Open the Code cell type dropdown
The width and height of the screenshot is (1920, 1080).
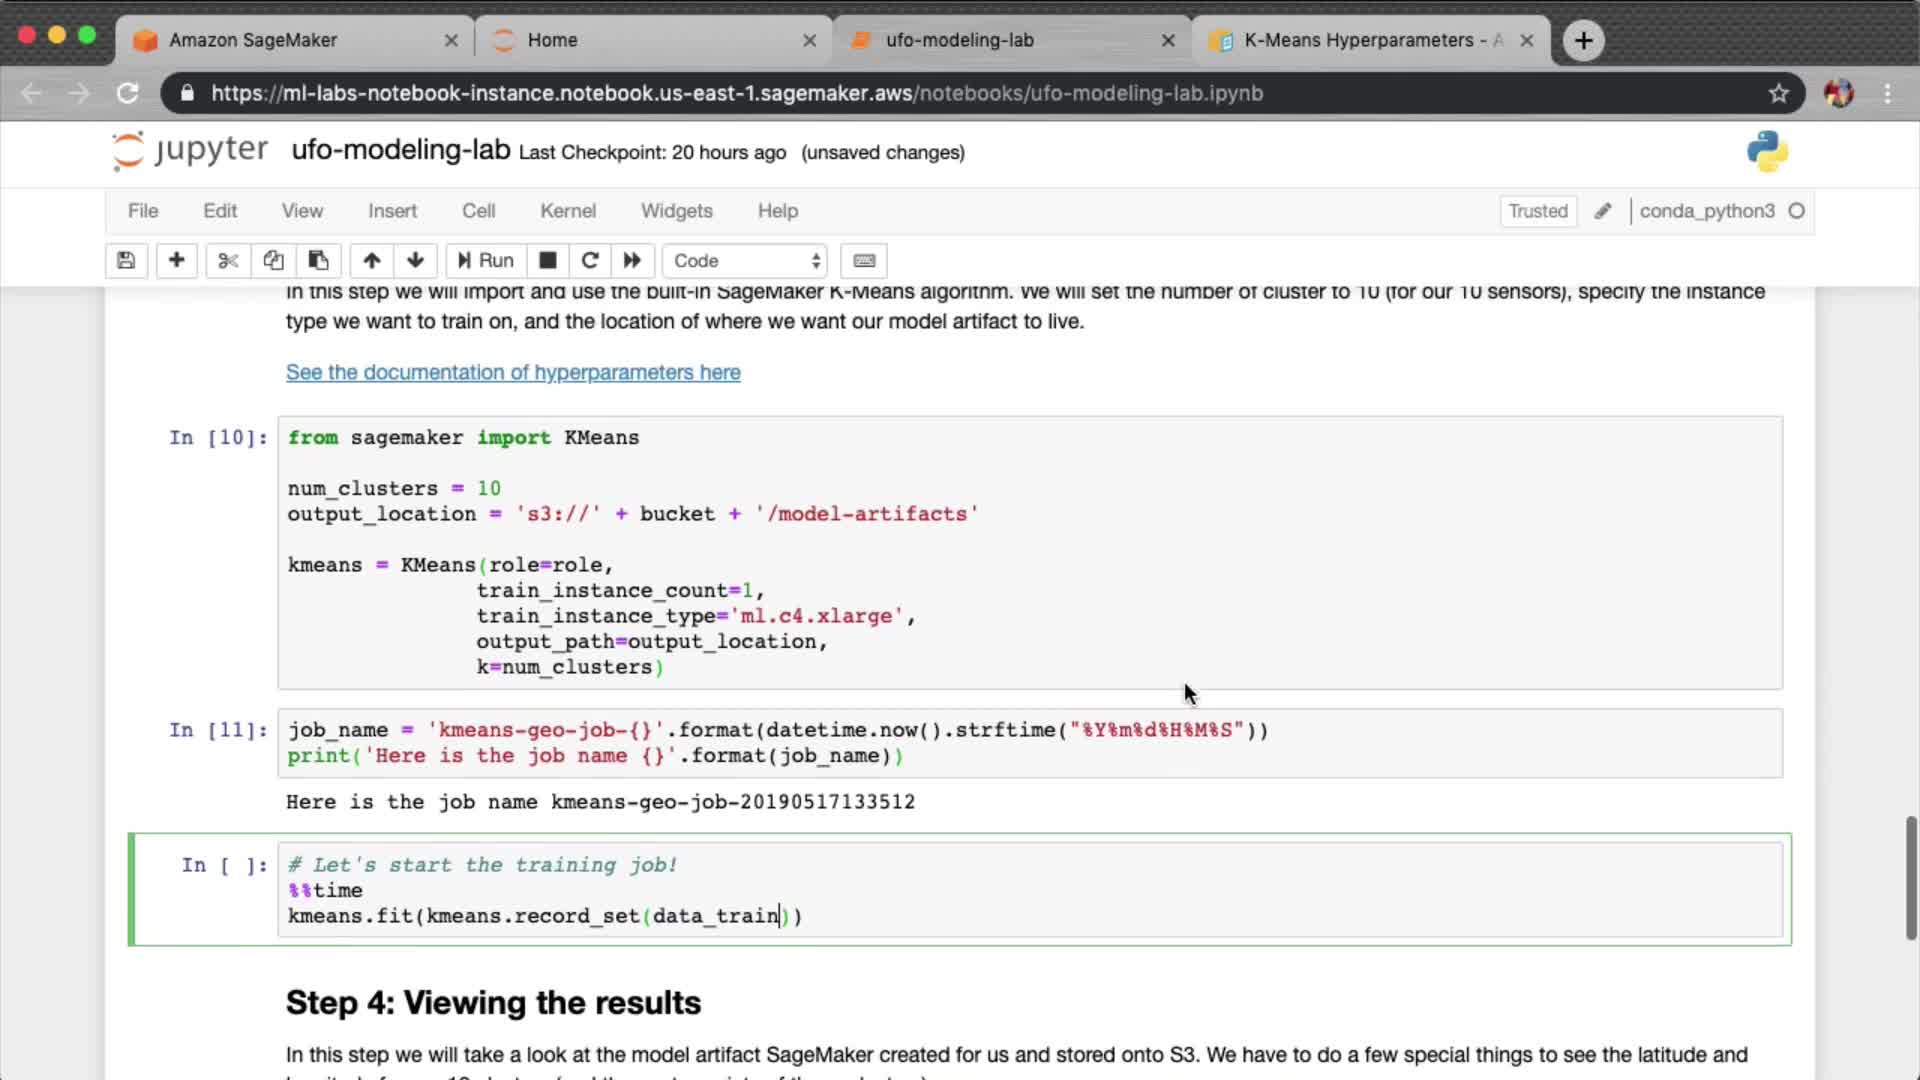(745, 261)
